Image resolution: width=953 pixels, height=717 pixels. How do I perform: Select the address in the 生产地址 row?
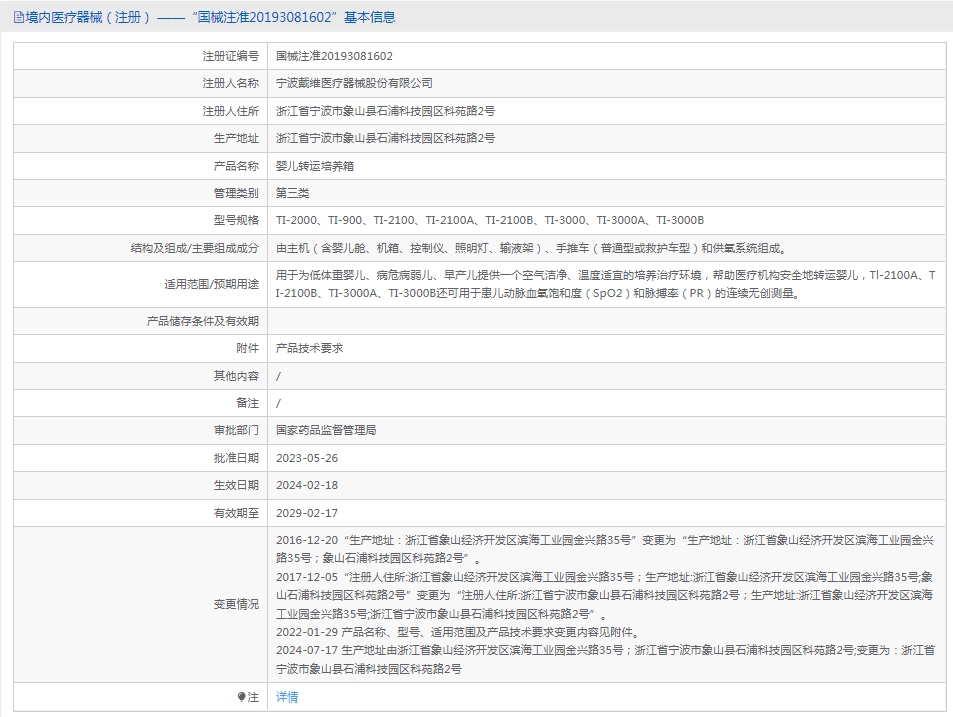click(385, 139)
